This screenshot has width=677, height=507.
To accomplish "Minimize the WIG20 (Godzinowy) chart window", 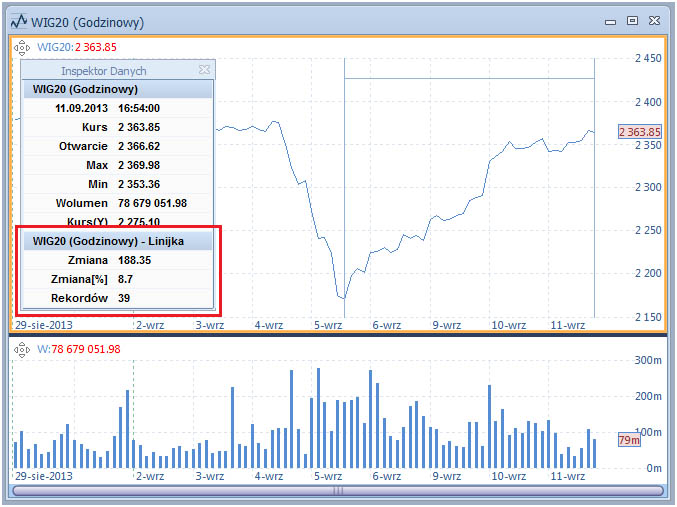I will pyautogui.click(x=610, y=22).
